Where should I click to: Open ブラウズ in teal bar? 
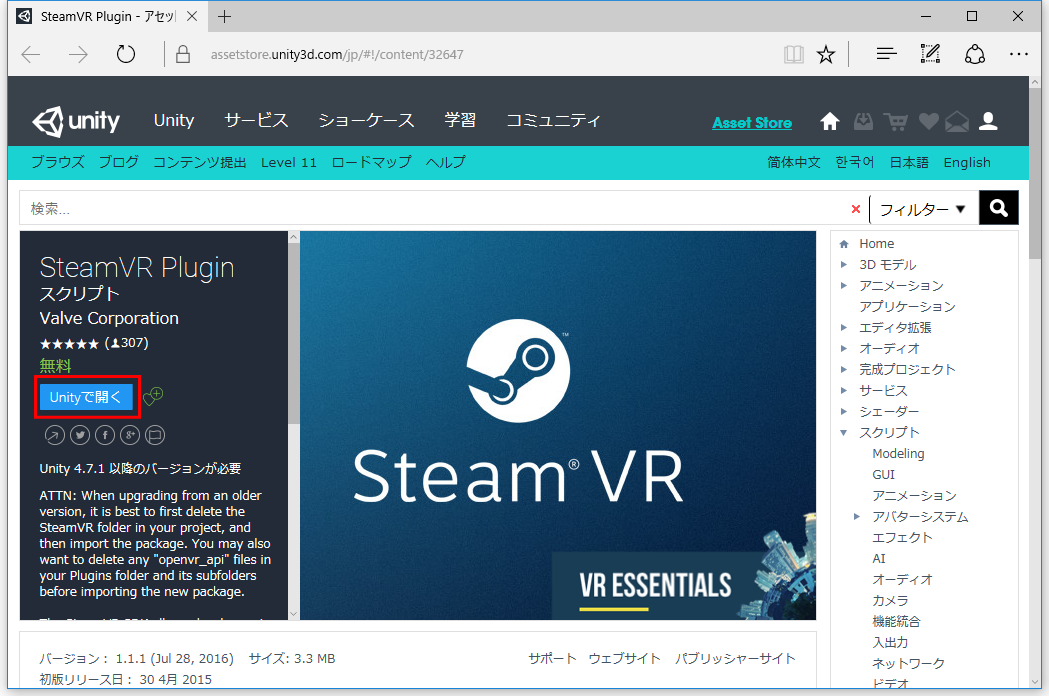click(58, 162)
